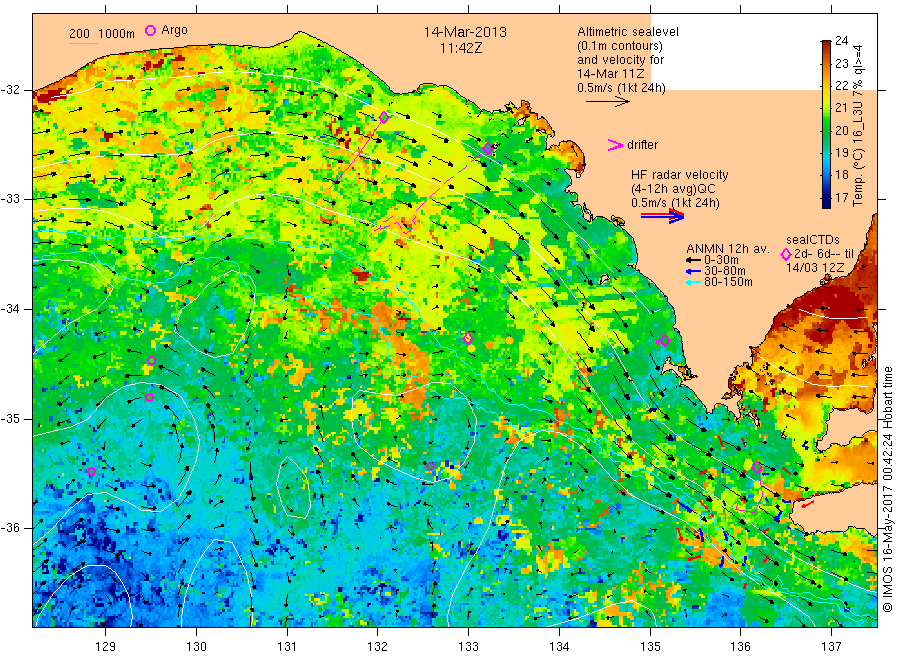900x660 pixels.
Task: Click the 'Altimetric sealevel' text
Action: point(628,32)
